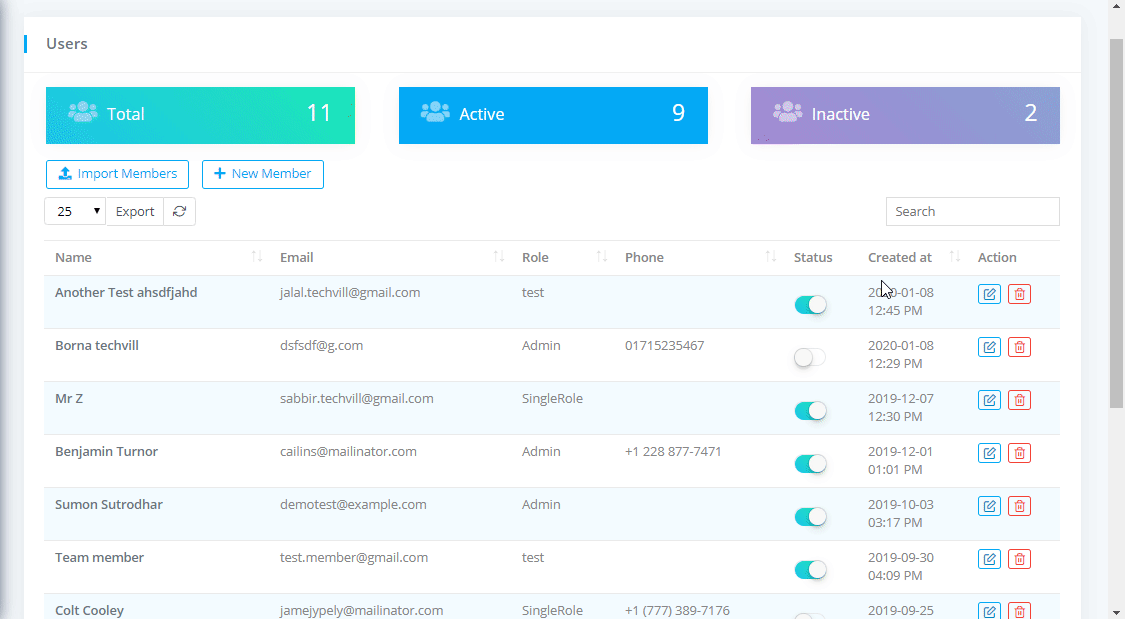The width and height of the screenshot is (1125, 619).
Task: Click delete icon for Team member row
Action: [1019, 559]
